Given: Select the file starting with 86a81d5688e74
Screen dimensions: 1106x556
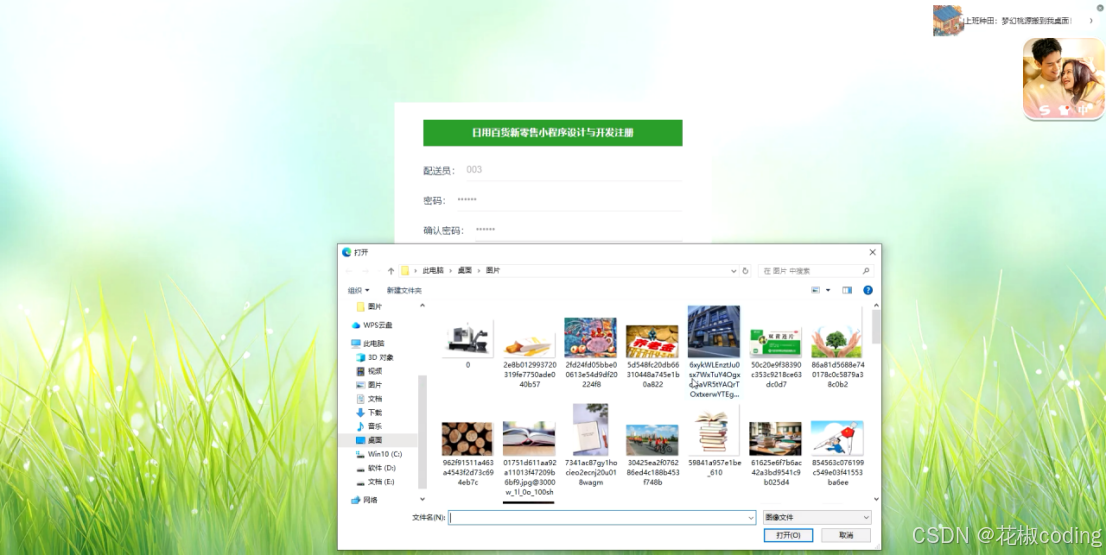Looking at the screenshot, I should click(x=837, y=356).
